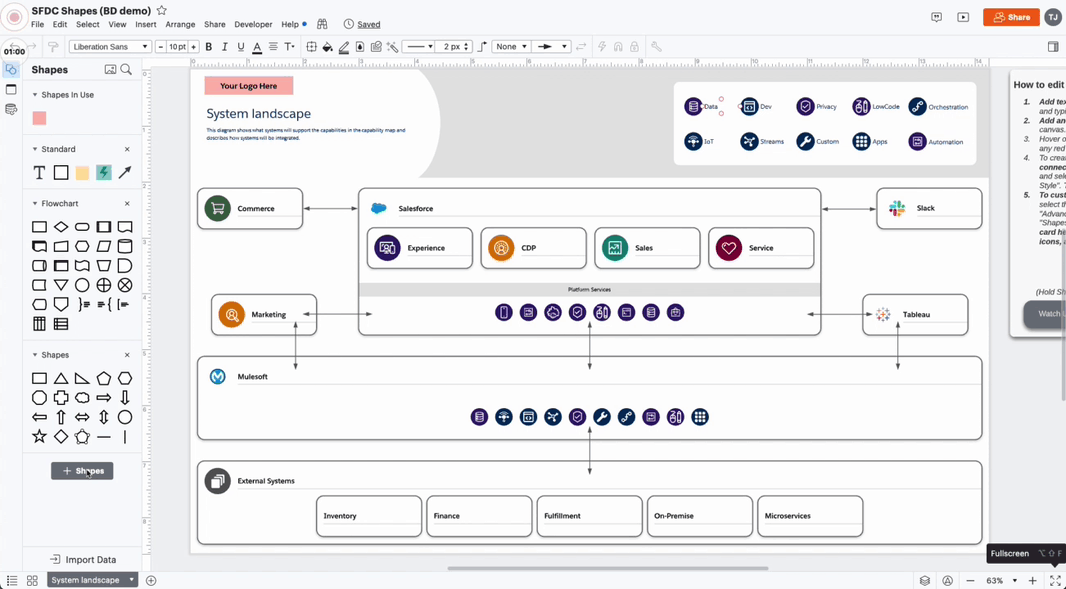The width and height of the screenshot is (1066, 589).
Task: Select the lightning hotspot shape
Action: click(x=103, y=173)
